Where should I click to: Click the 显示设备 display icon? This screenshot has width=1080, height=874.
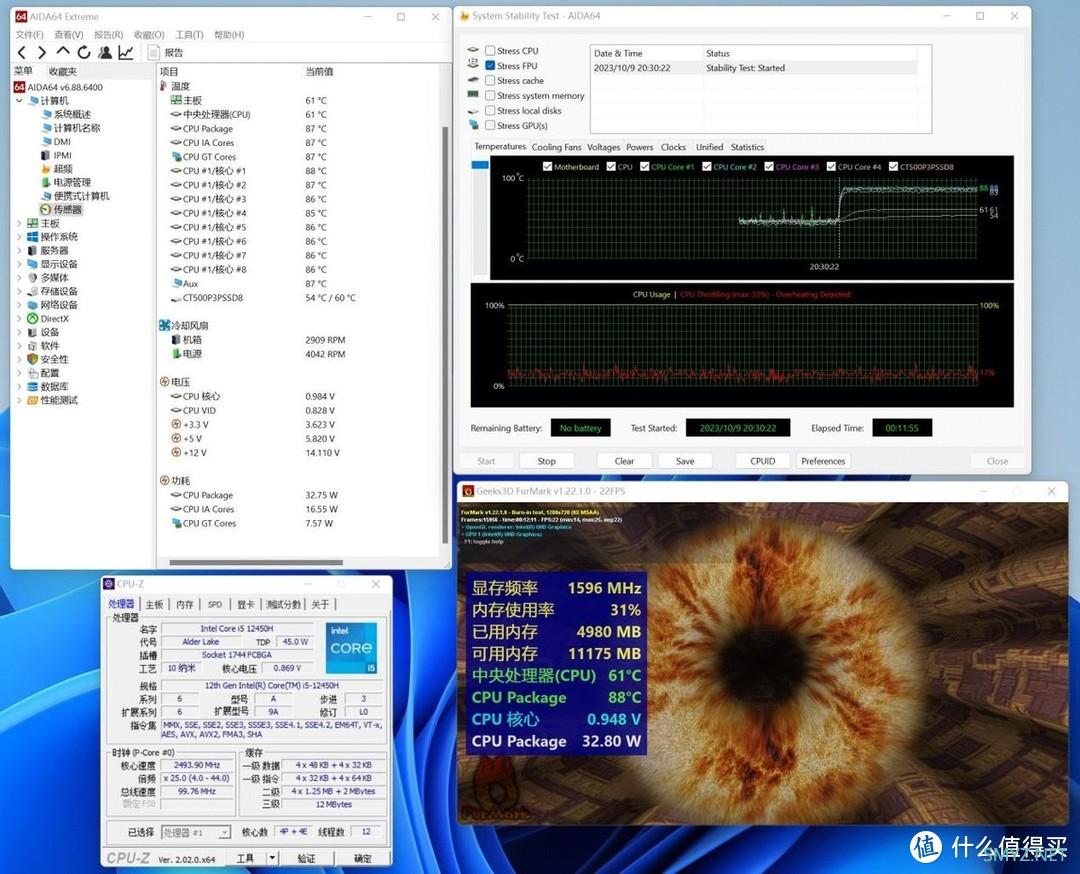(32, 264)
